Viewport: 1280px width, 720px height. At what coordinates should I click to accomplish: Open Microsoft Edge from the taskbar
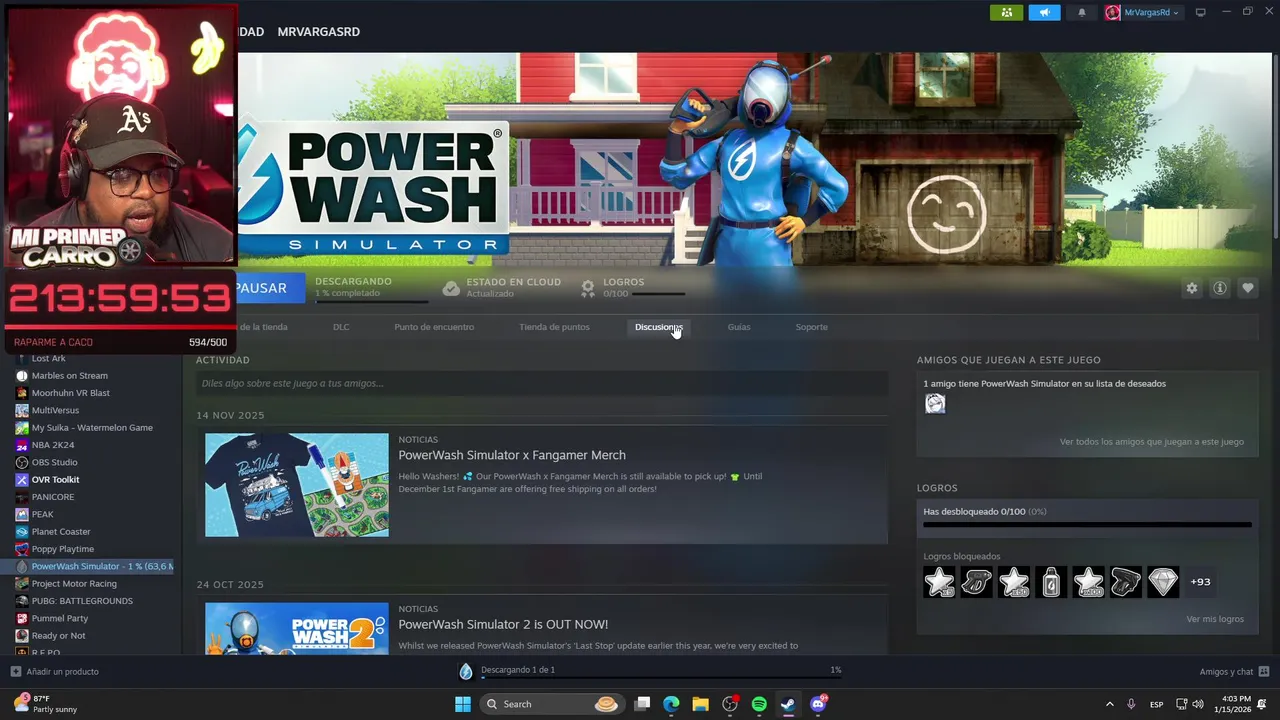coord(671,704)
